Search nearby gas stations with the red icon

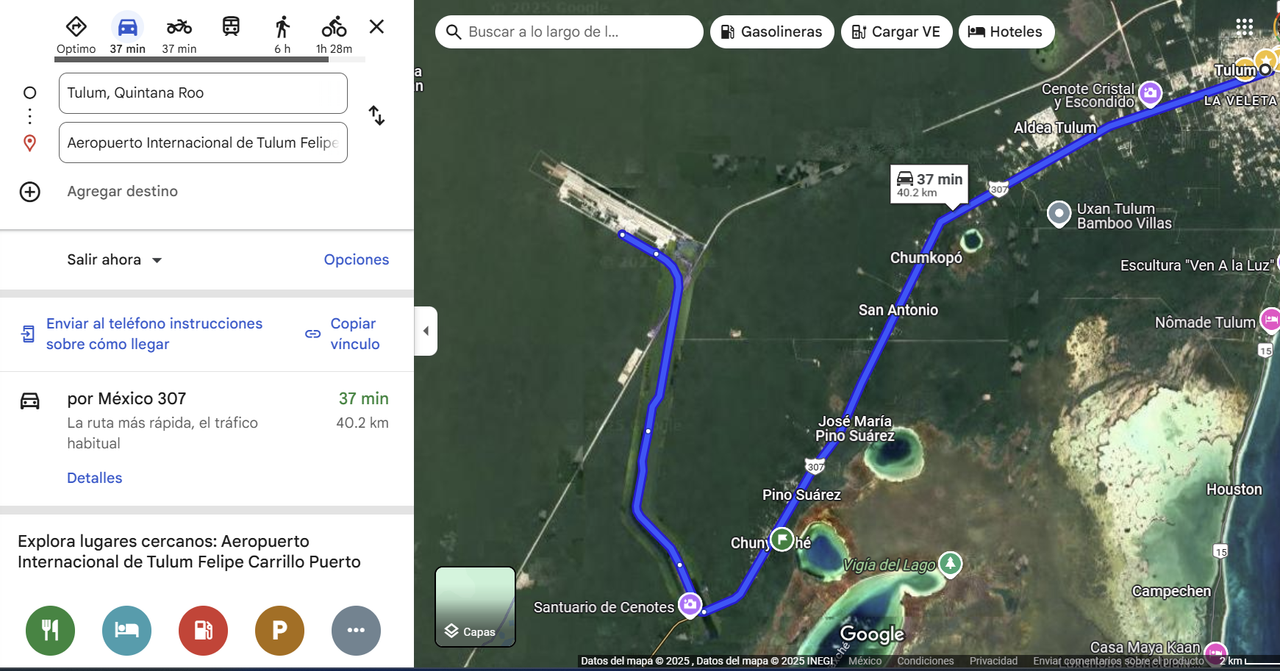click(x=203, y=630)
